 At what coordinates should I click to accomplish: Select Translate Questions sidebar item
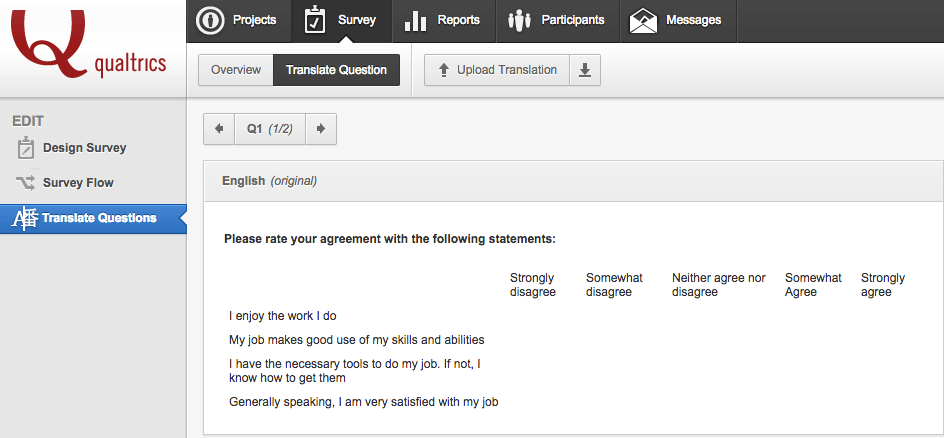point(93,218)
